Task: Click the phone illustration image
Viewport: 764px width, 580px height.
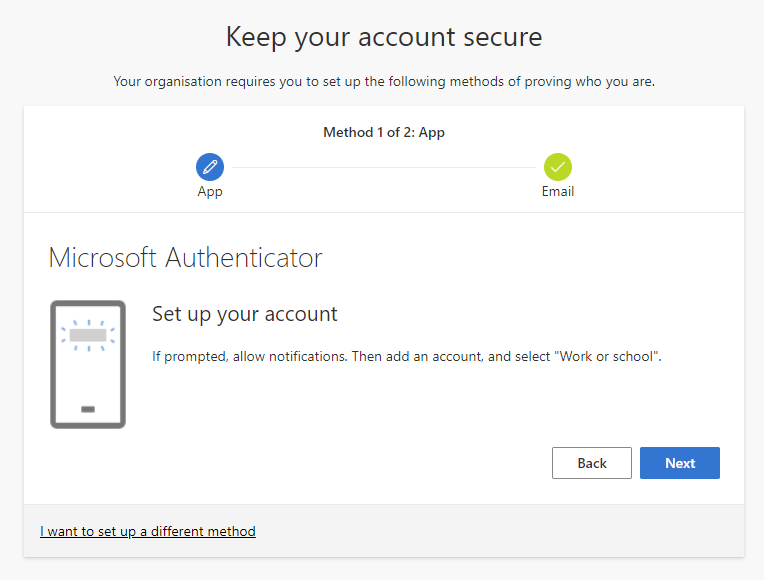Action: point(88,365)
